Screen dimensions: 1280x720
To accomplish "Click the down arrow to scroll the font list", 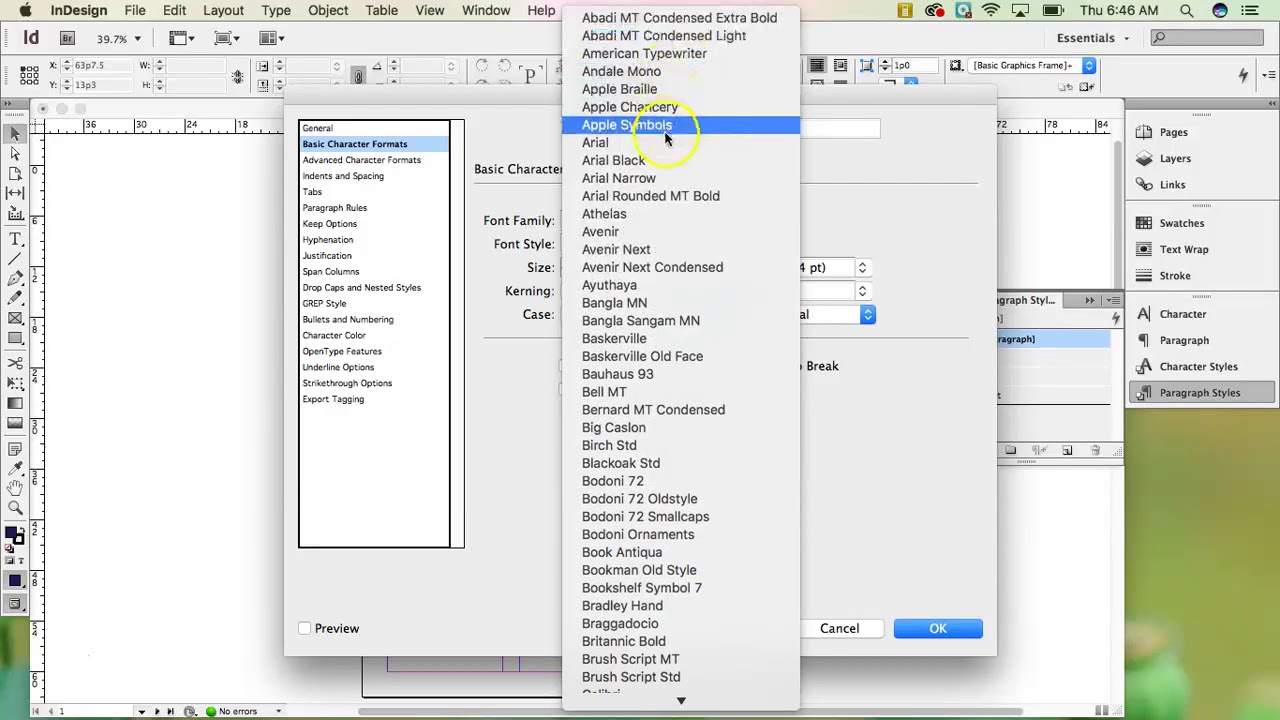I will point(681,701).
